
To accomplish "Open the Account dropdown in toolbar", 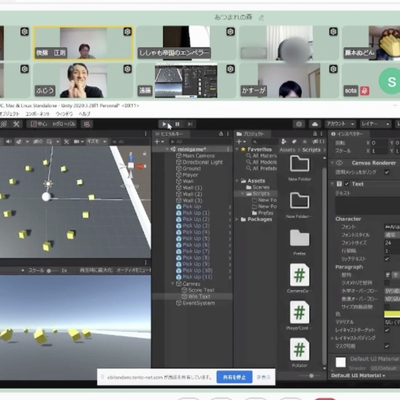I will [340, 124].
